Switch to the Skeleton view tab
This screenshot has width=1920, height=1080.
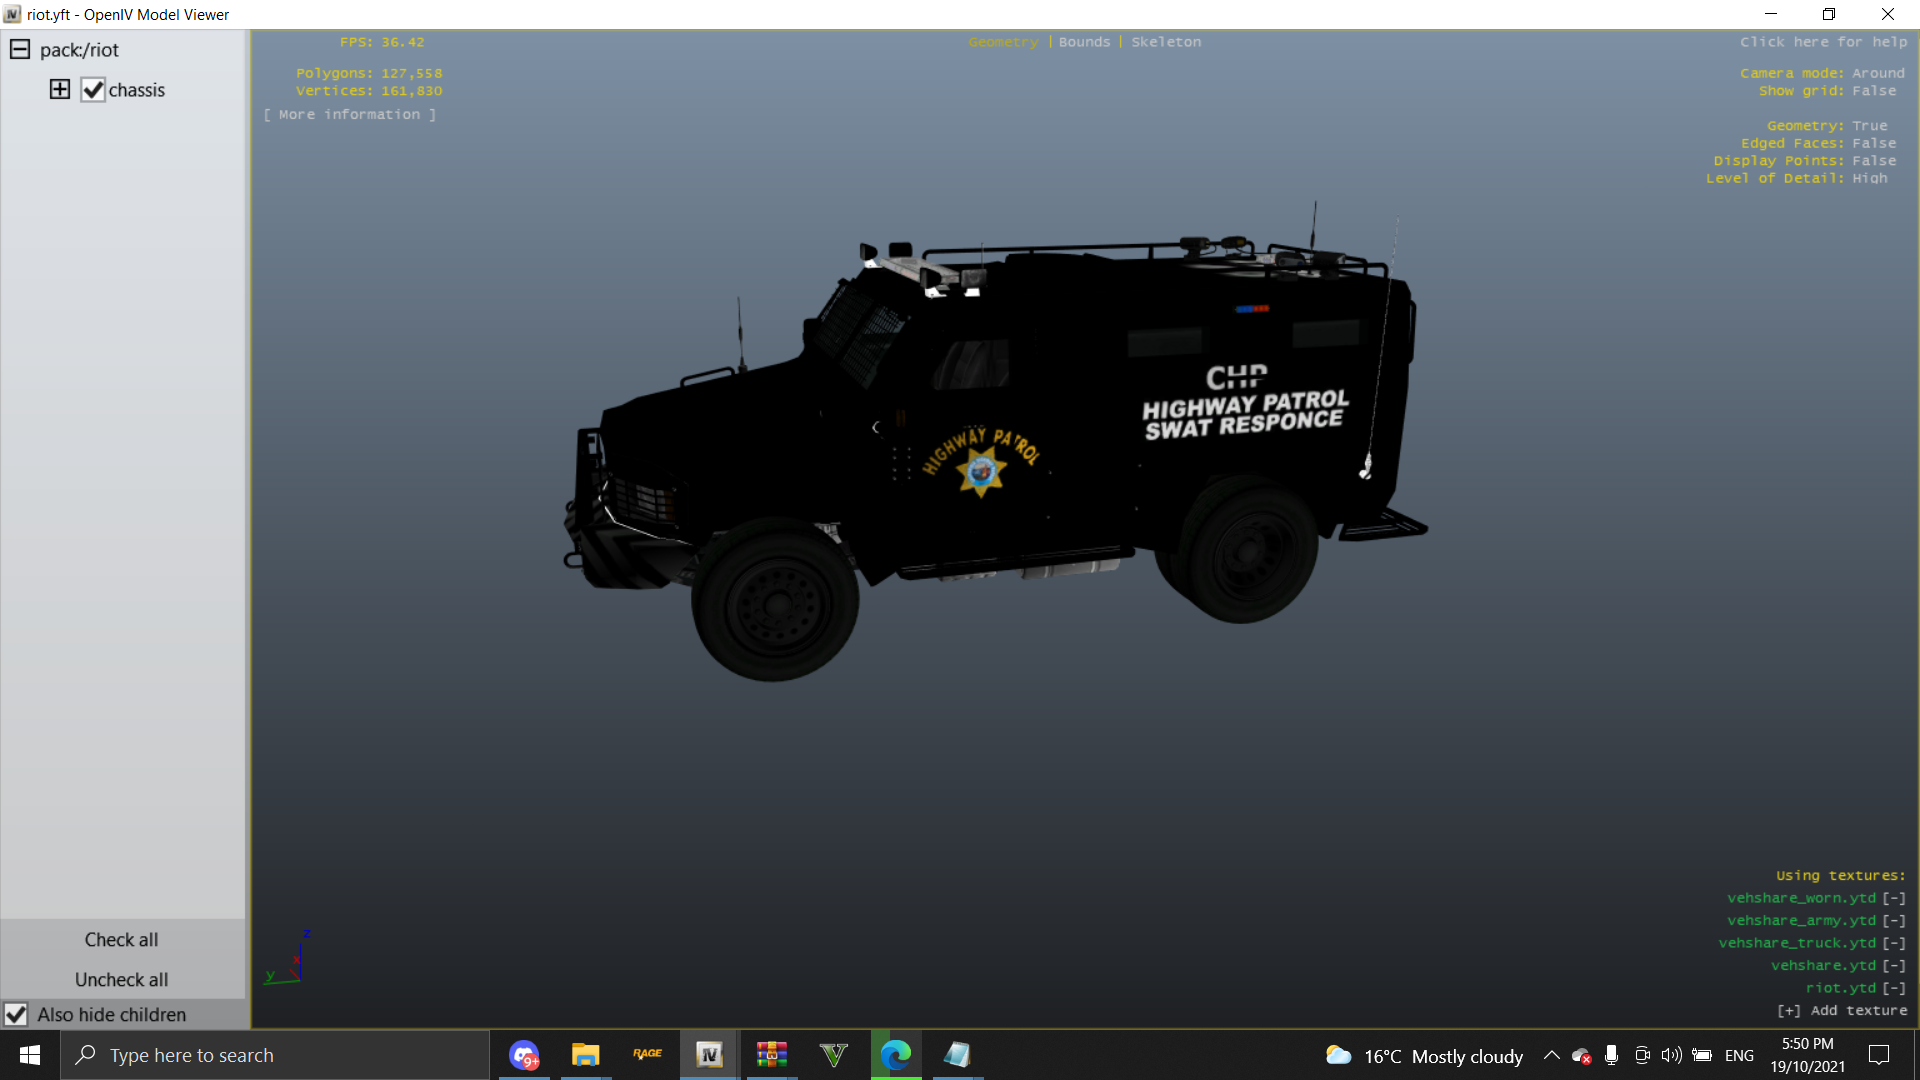[1166, 42]
